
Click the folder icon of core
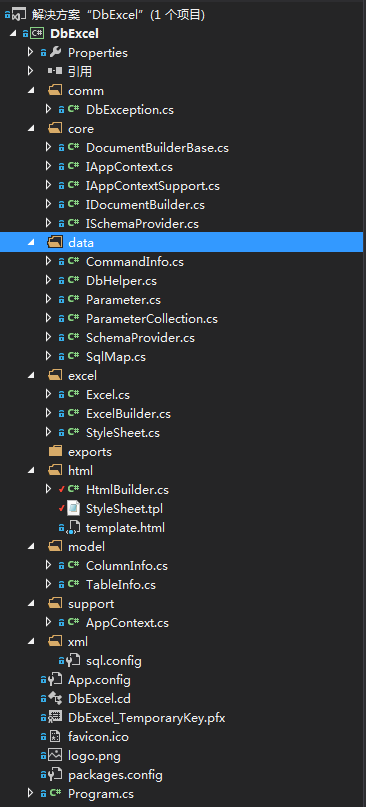(55, 129)
